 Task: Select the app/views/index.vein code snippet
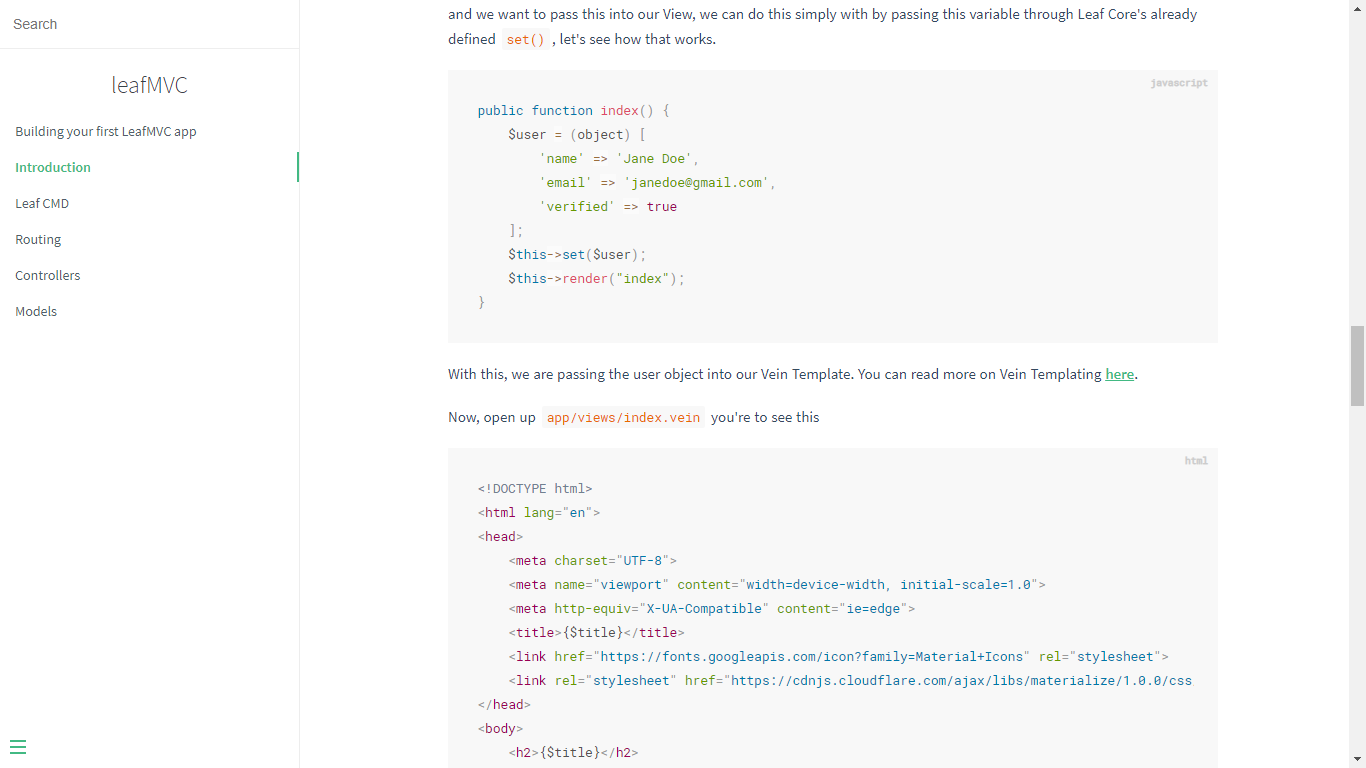tap(622, 417)
